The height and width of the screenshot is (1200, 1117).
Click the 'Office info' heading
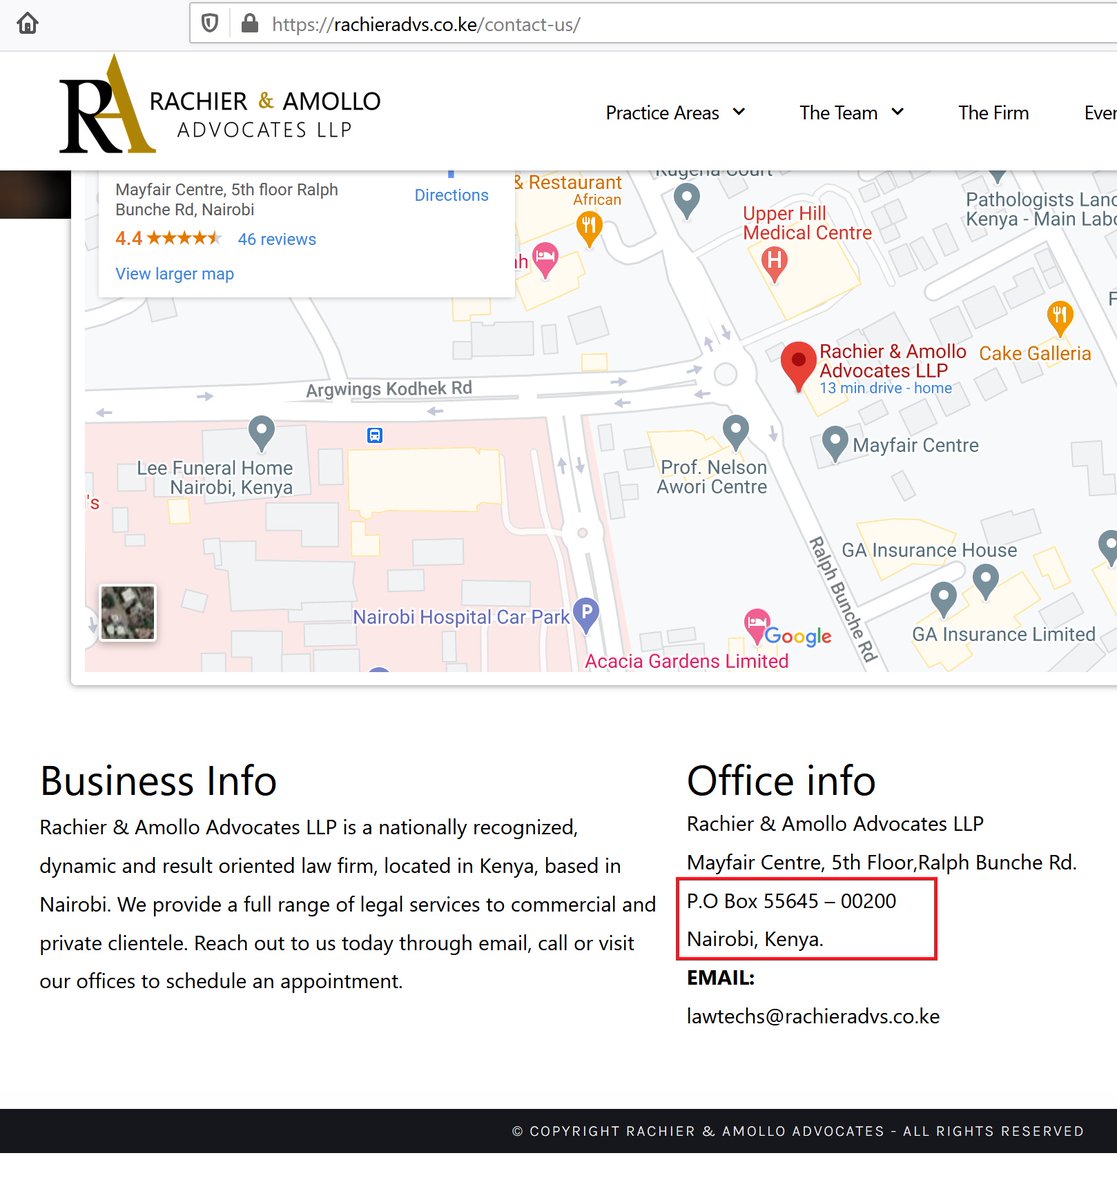click(x=781, y=781)
